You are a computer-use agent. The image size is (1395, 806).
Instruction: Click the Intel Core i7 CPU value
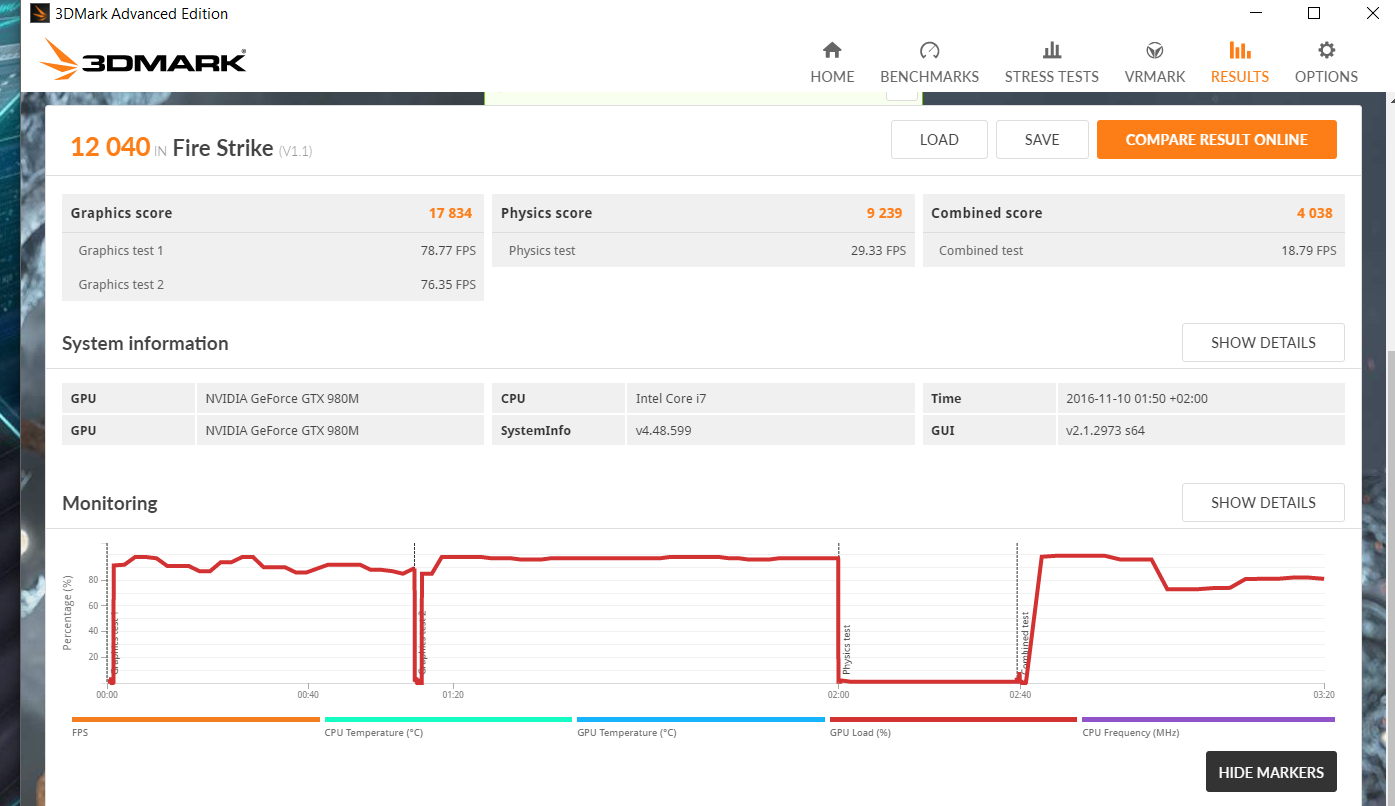click(669, 398)
